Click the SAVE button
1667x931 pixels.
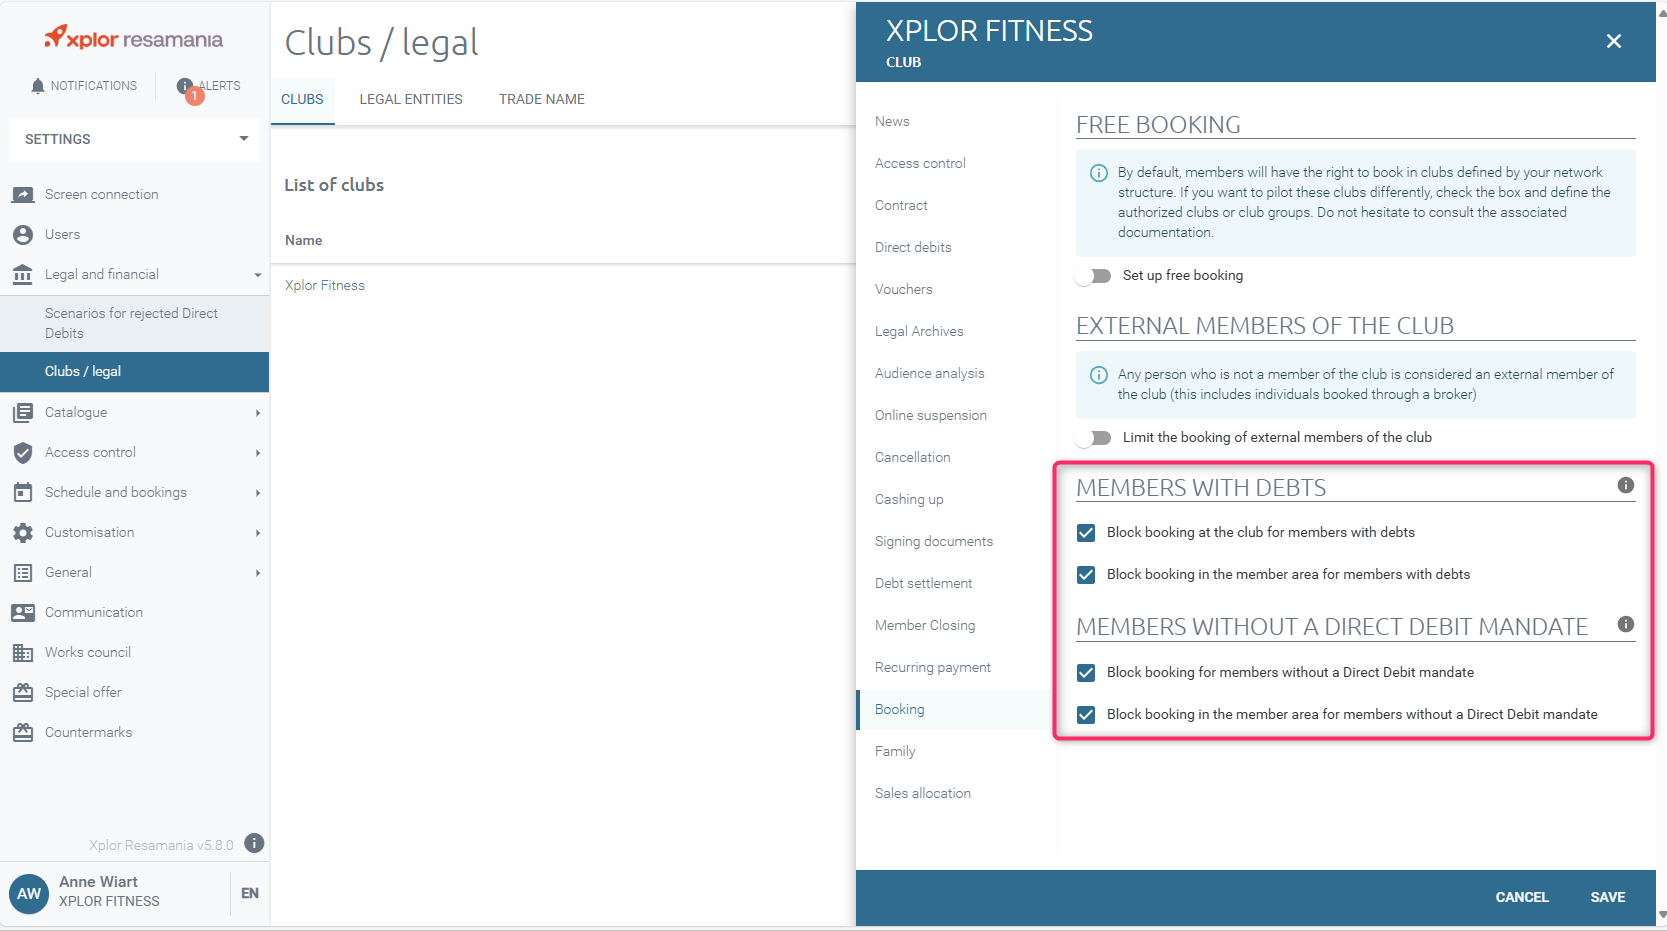(1608, 897)
